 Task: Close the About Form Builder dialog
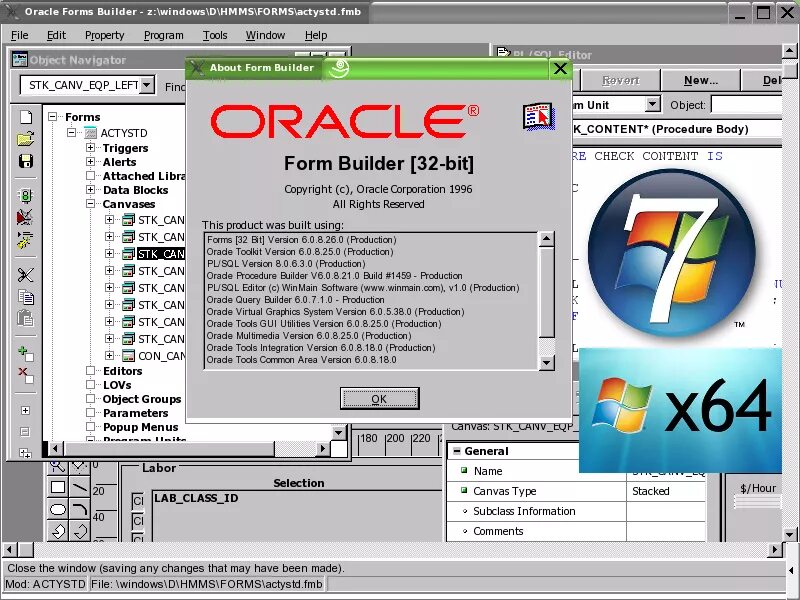pos(560,68)
